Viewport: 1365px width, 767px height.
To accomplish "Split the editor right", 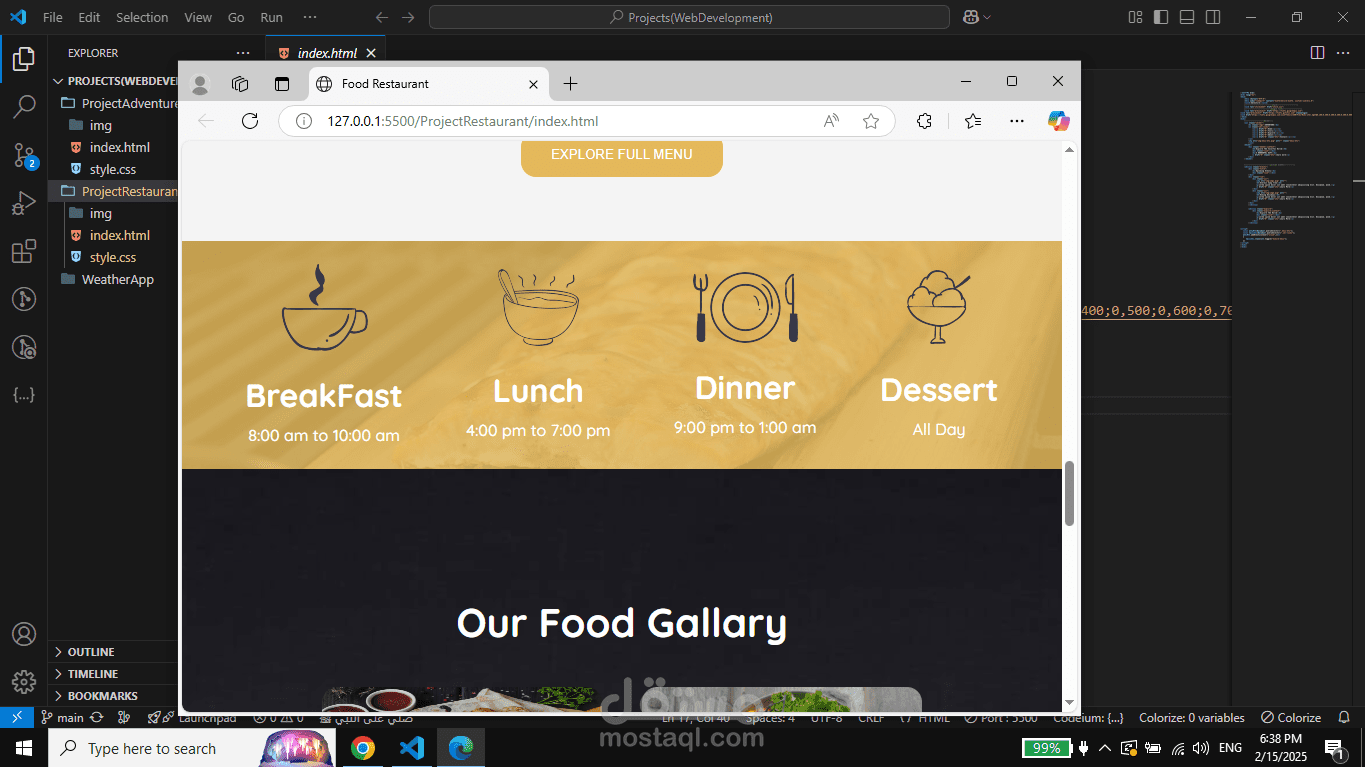I will (1317, 52).
